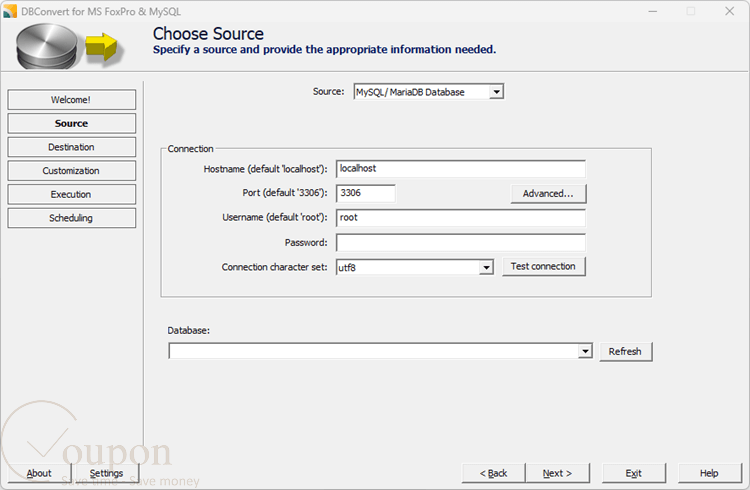
Task: Open the Source type dropdown
Action: coord(496,92)
